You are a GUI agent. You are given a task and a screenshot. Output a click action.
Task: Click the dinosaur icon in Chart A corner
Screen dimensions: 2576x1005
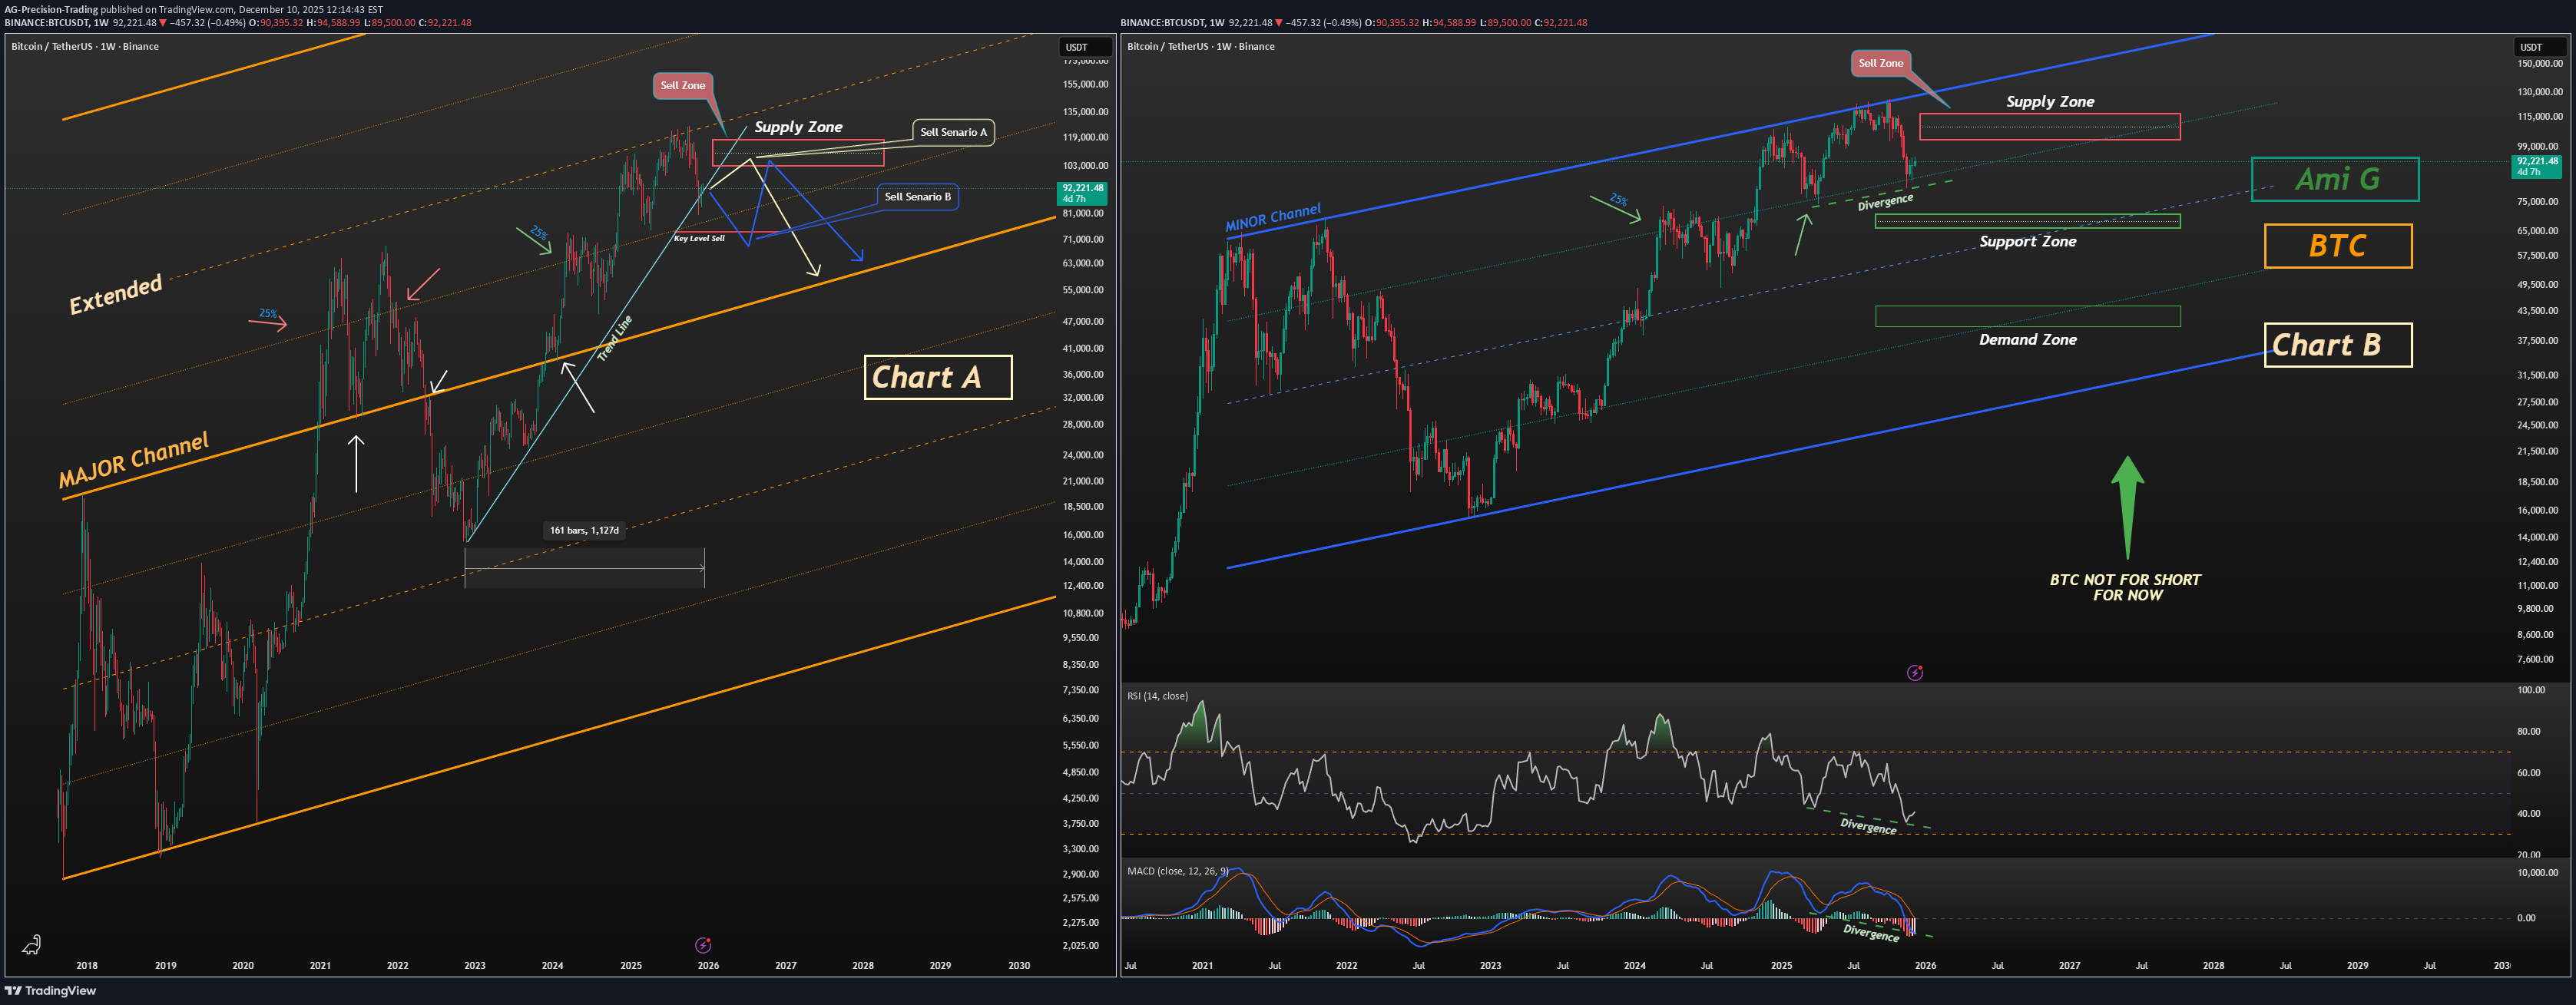pos(31,944)
